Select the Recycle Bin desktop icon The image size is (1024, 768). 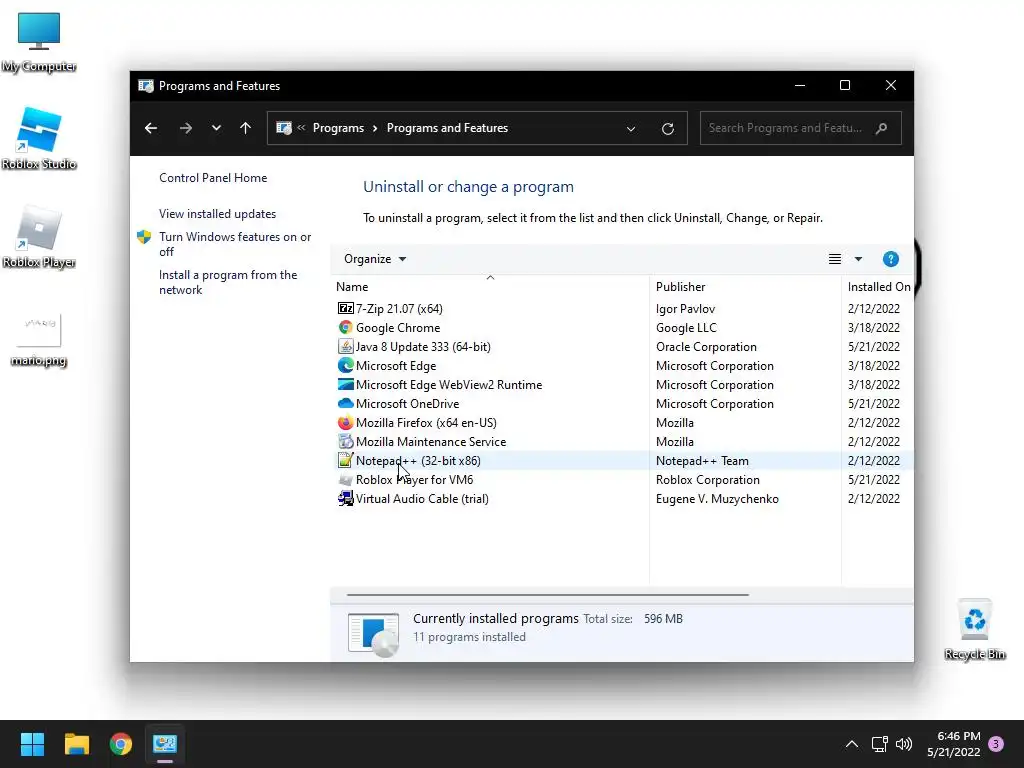pos(975,630)
